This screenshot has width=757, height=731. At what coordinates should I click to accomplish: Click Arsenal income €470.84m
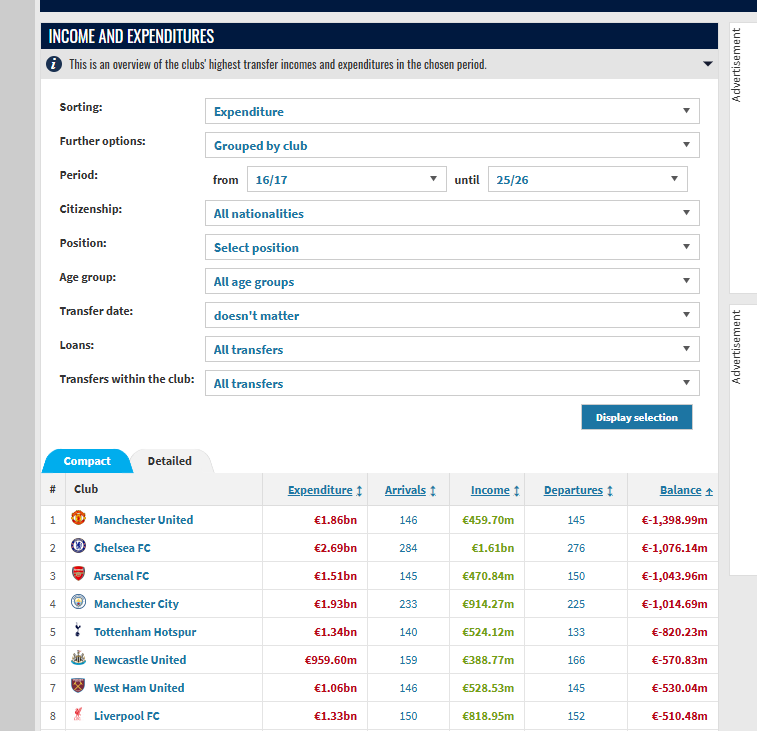[488, 576]
